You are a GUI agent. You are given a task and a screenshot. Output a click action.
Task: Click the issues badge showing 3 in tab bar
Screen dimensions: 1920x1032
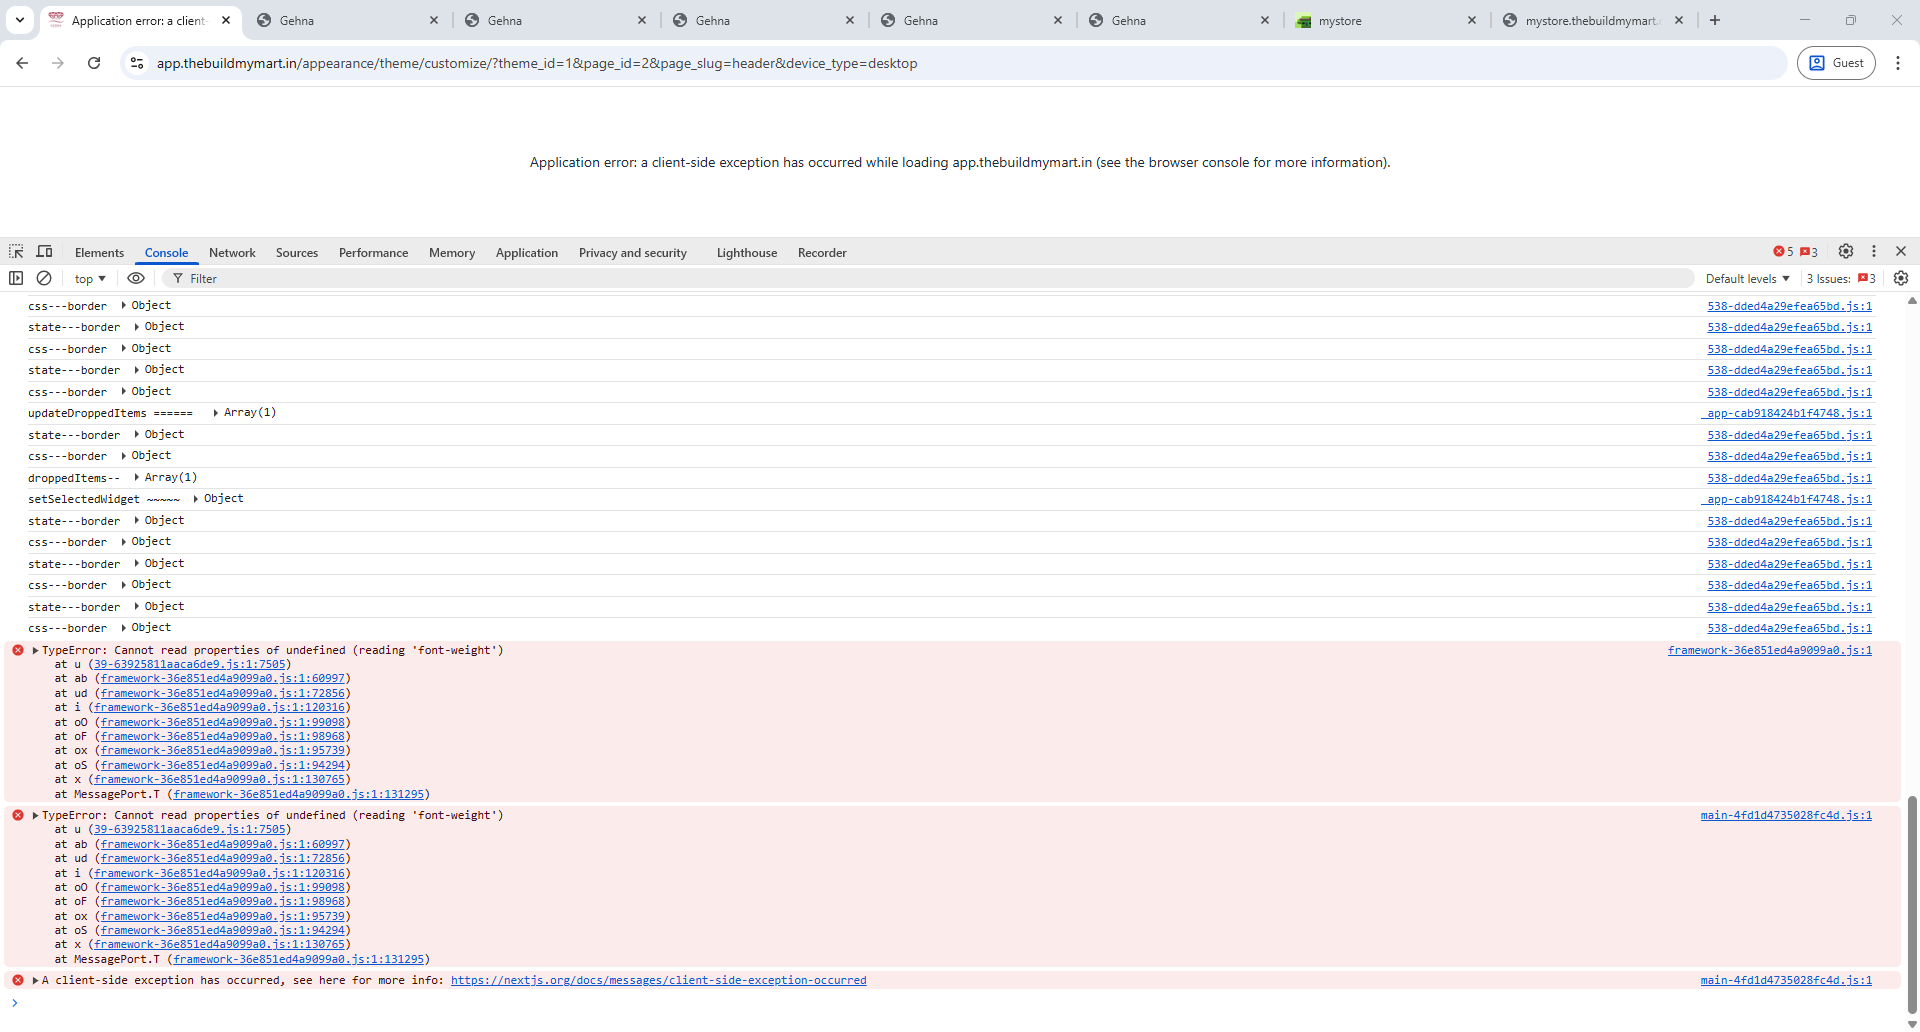pyautogui.click(x=1809, y=252)
